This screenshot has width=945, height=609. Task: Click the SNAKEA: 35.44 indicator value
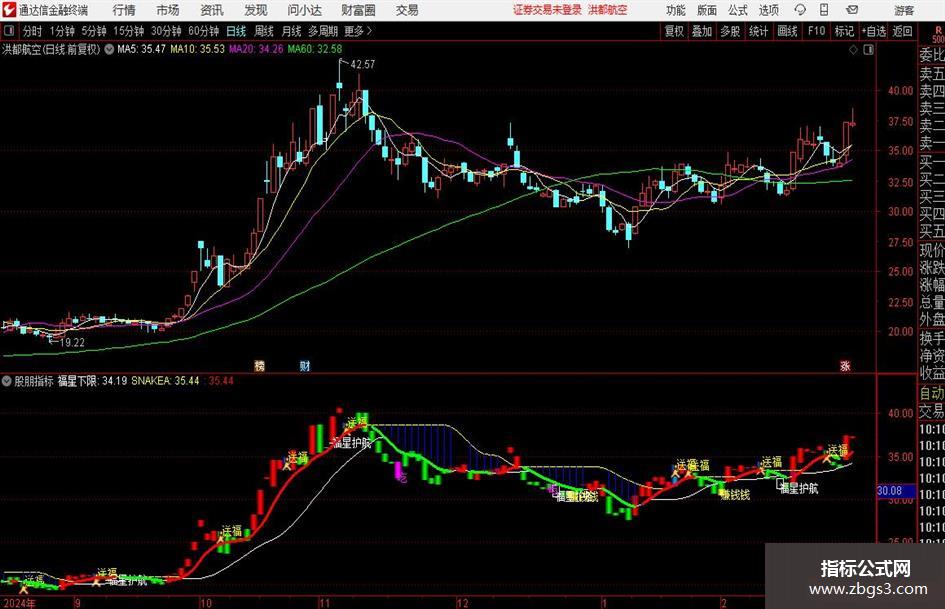click(165, 380)
